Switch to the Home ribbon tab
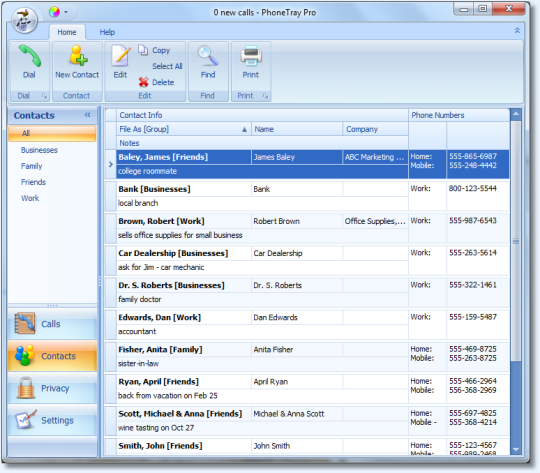 67,32
